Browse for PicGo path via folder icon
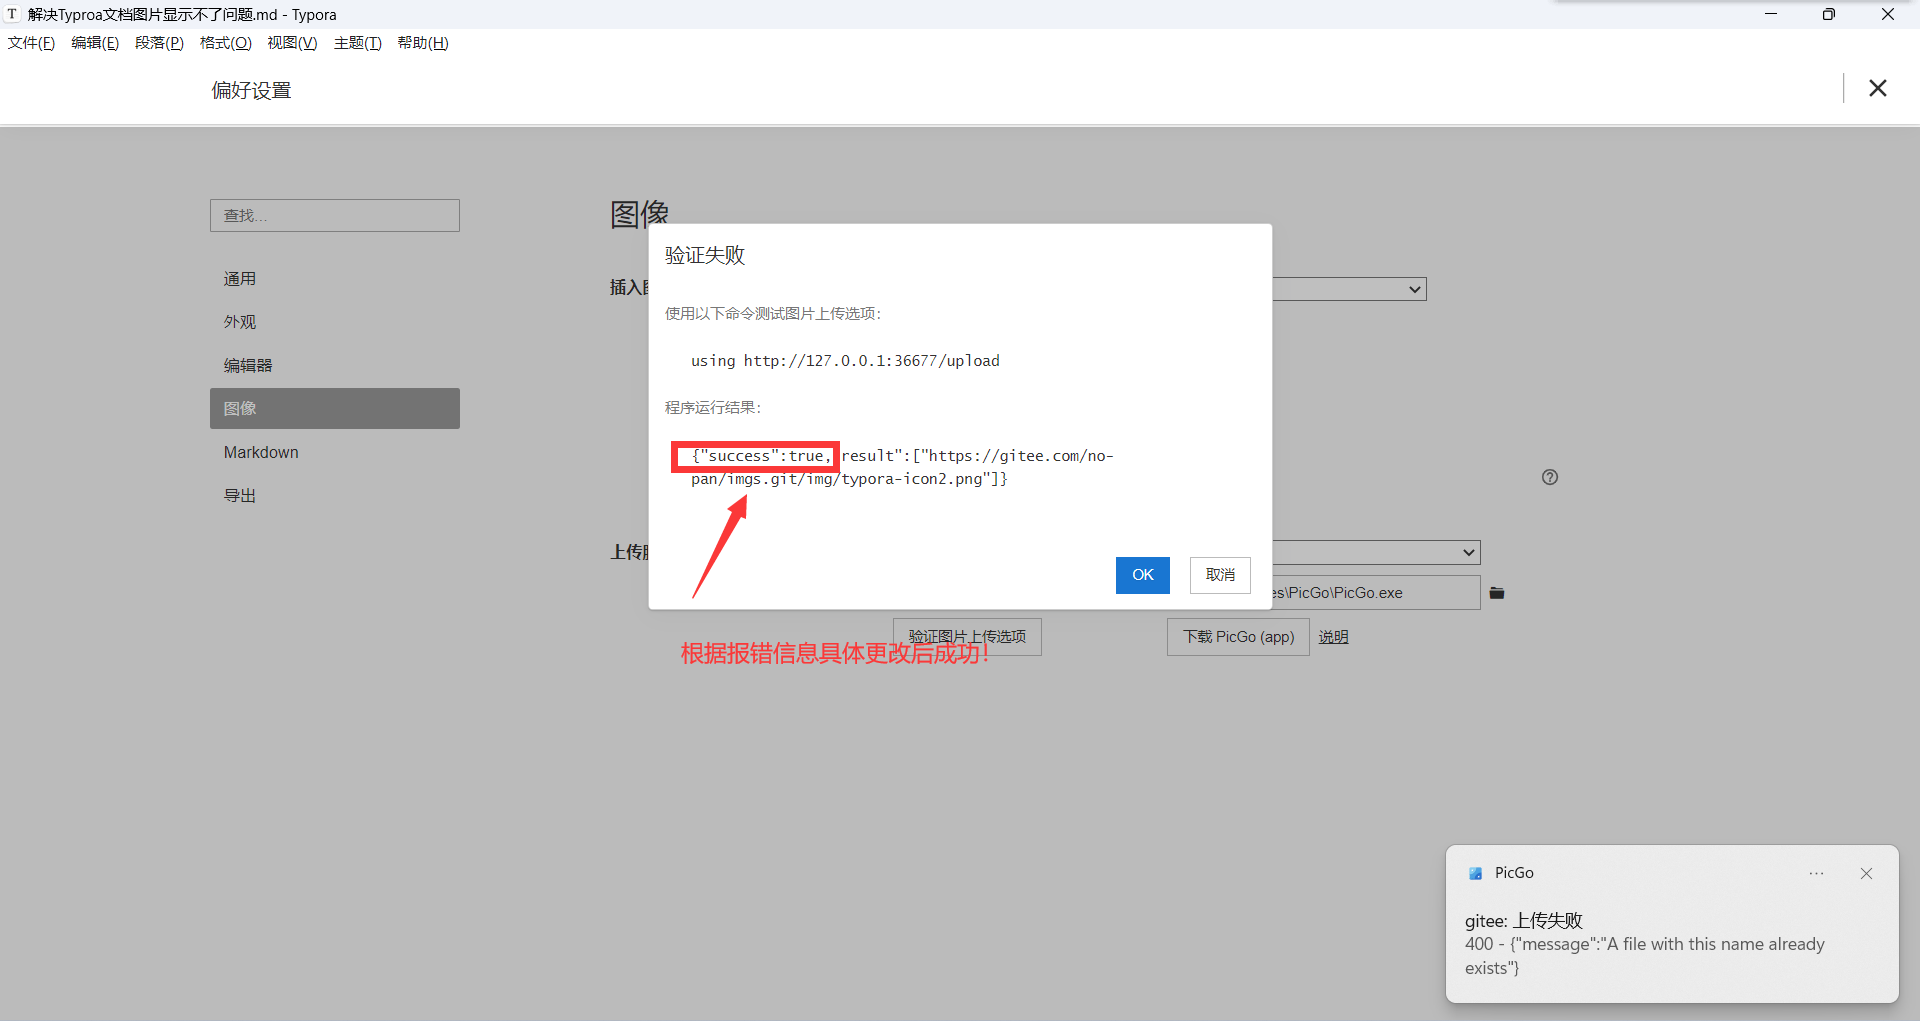Screen dimensions: 1920x1021 pyautogui.click(x=1497, y=593)
